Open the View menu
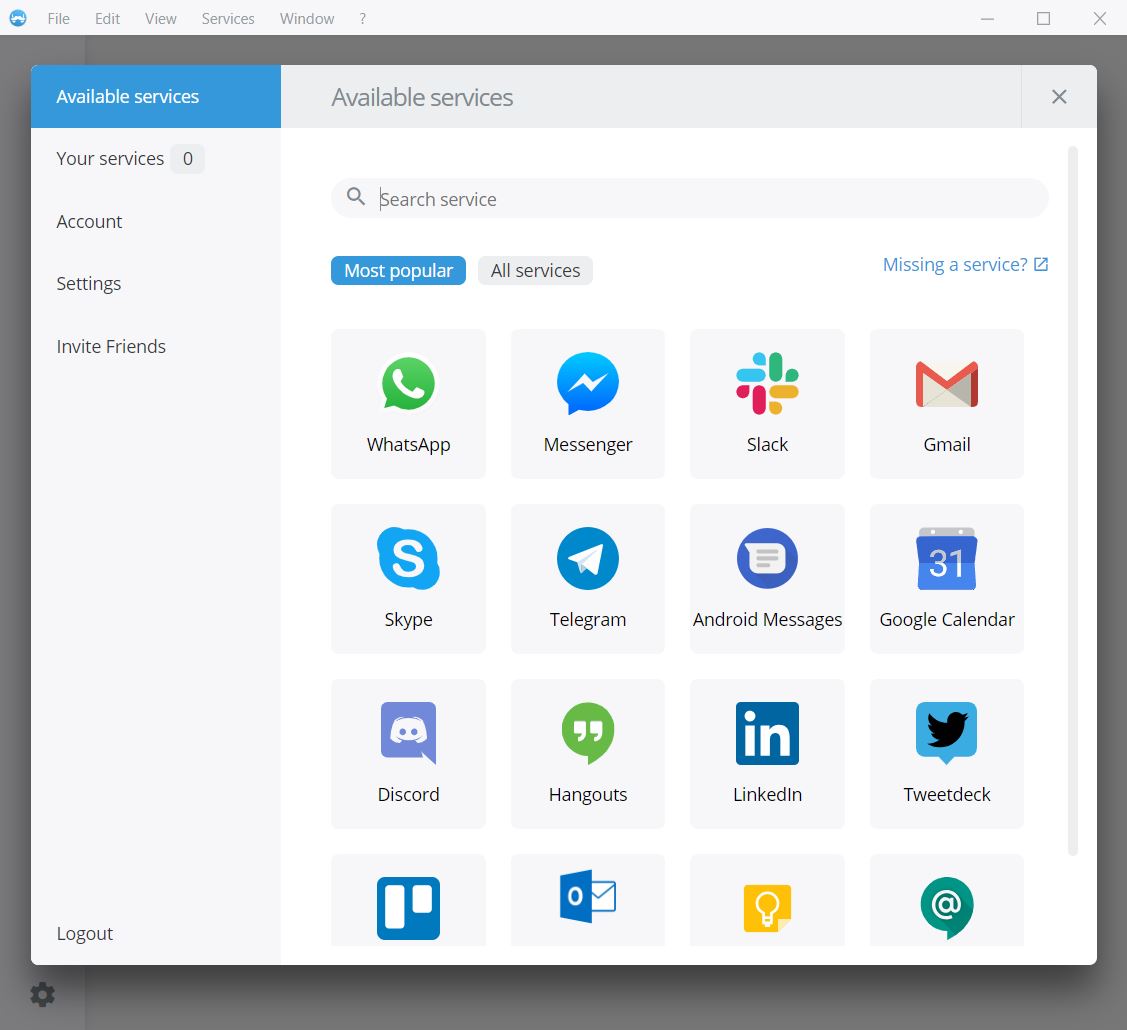 click(x=160, y=19)
